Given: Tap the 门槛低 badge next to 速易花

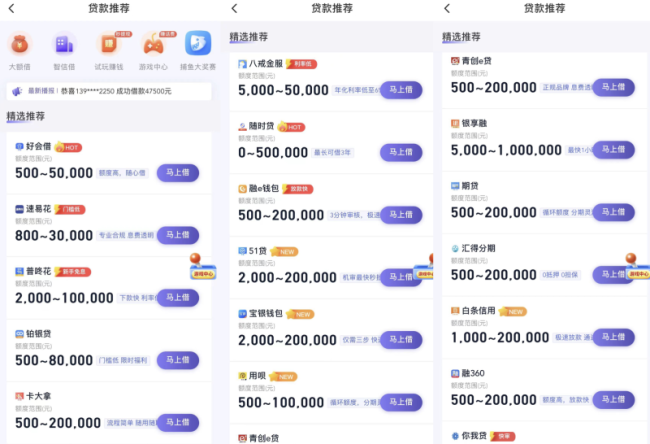Looking at the screenshot, I should coord(70,209).
